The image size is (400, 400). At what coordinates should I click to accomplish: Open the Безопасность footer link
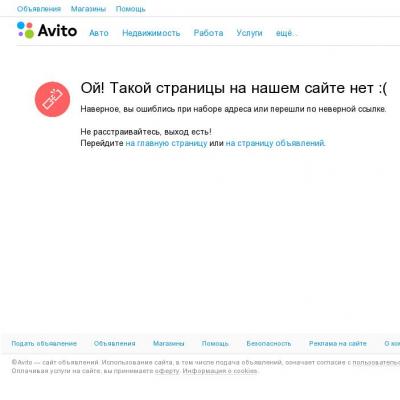pyautogui.click(x=269, y=343)
